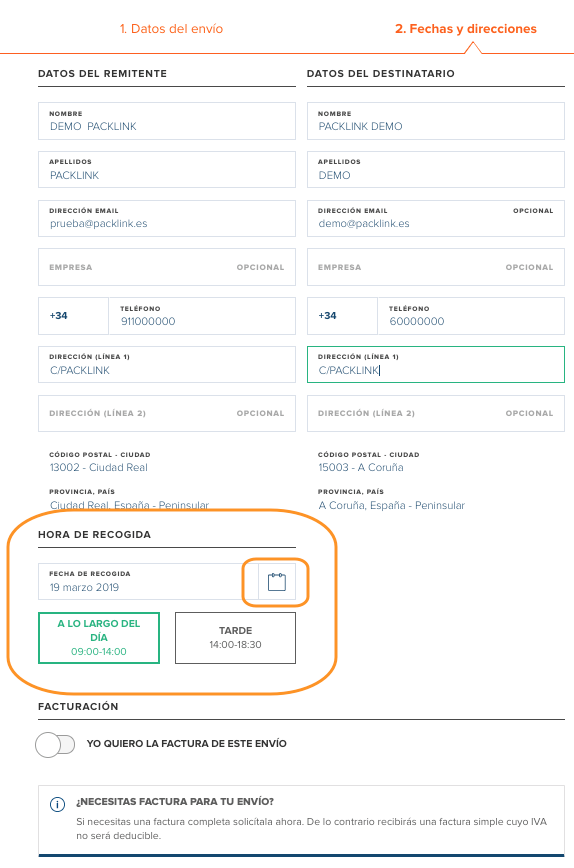Open the pickup date calendar icon

(x=277, y=582)
